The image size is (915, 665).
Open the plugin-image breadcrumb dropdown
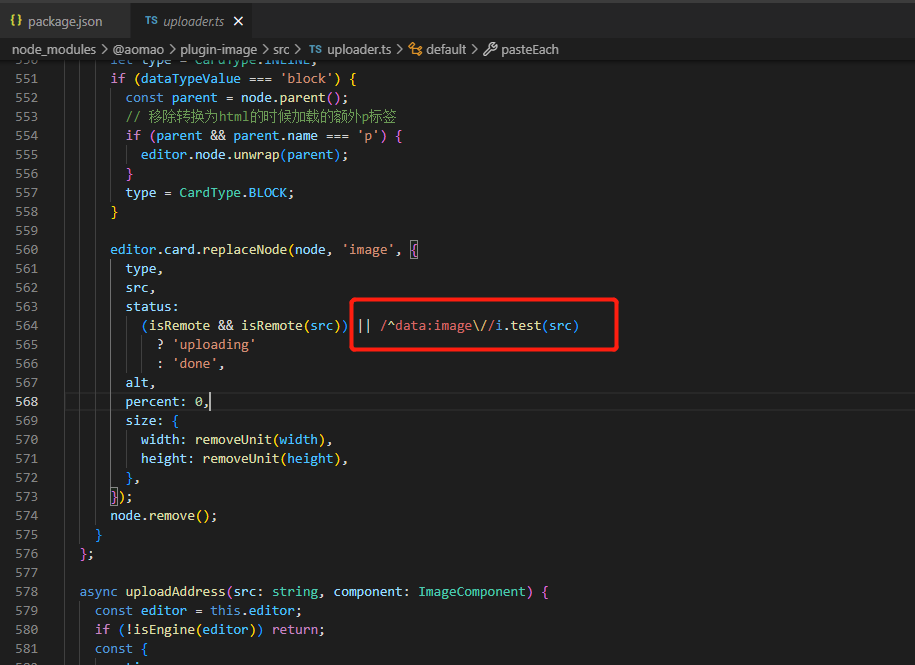tap(222, 48)
